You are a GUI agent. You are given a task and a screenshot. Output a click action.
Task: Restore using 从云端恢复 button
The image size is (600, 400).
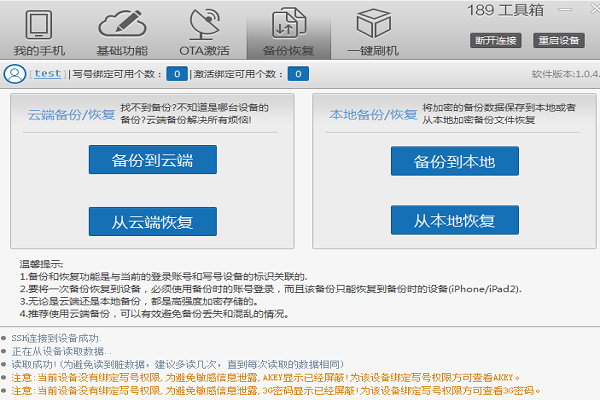pos(153,221)
